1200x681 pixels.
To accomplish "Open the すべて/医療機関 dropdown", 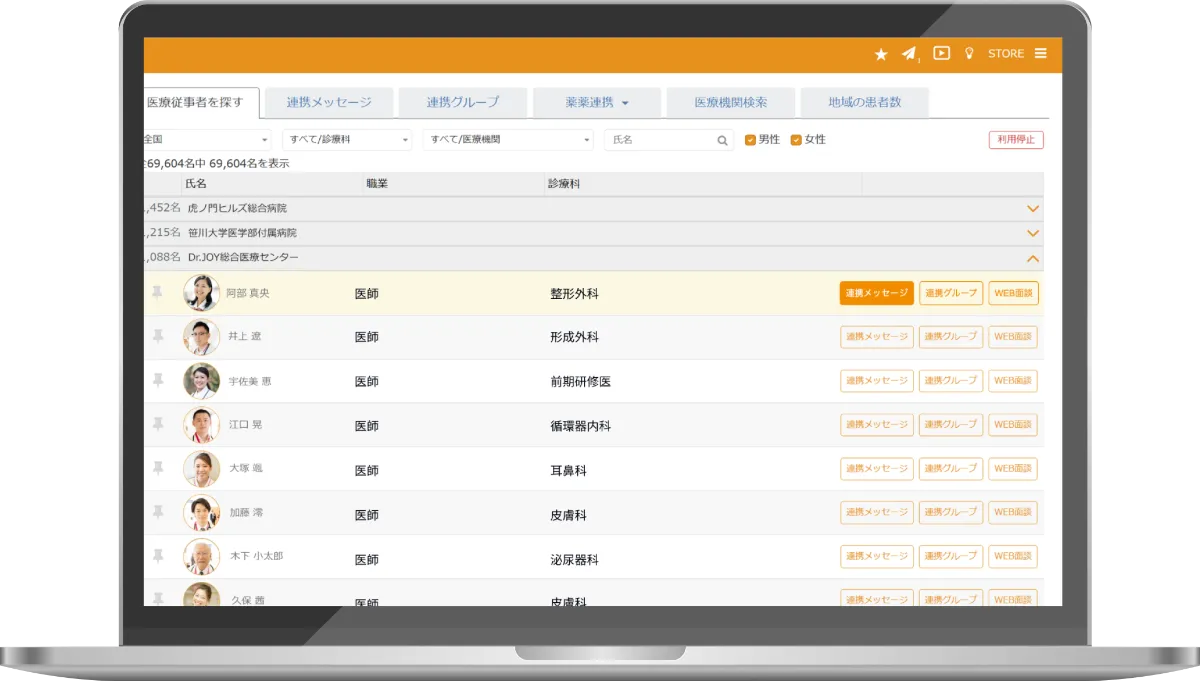I will 508,140.
